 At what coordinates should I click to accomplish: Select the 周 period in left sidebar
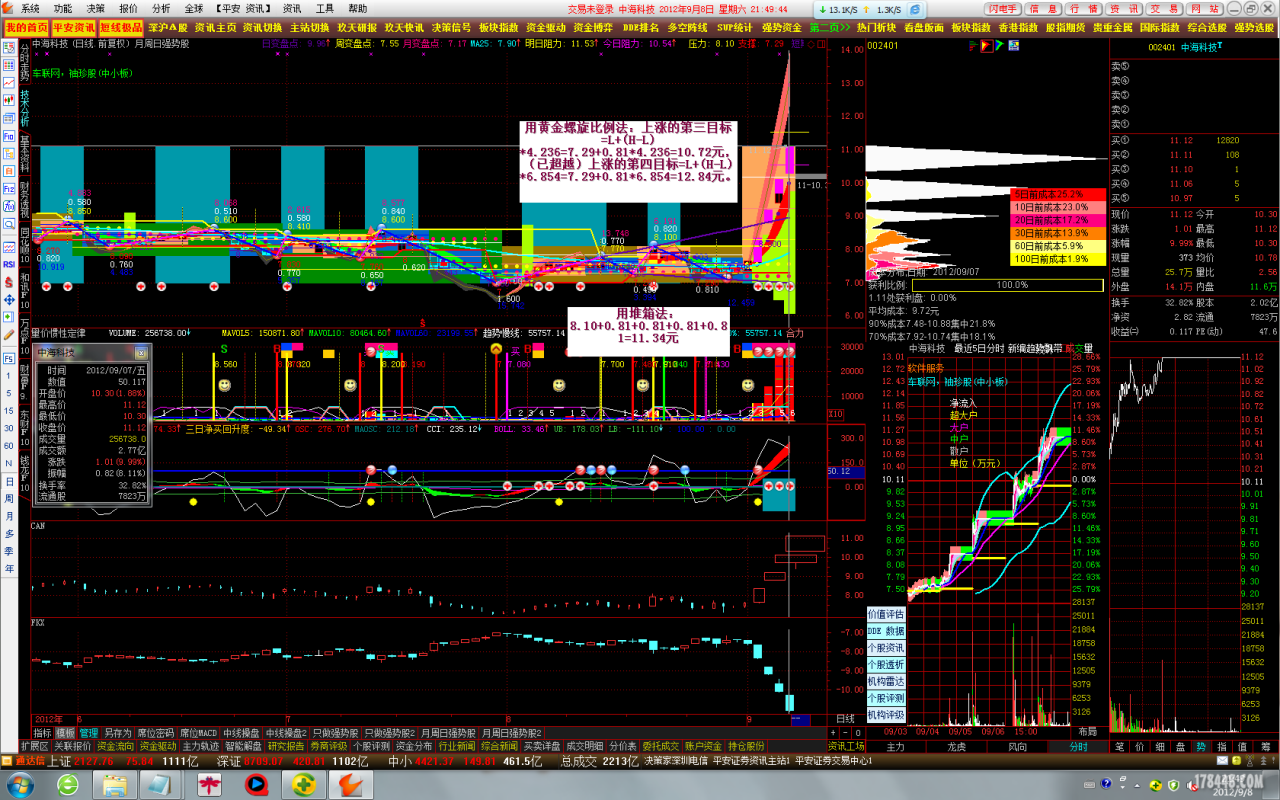pos(9,500)
